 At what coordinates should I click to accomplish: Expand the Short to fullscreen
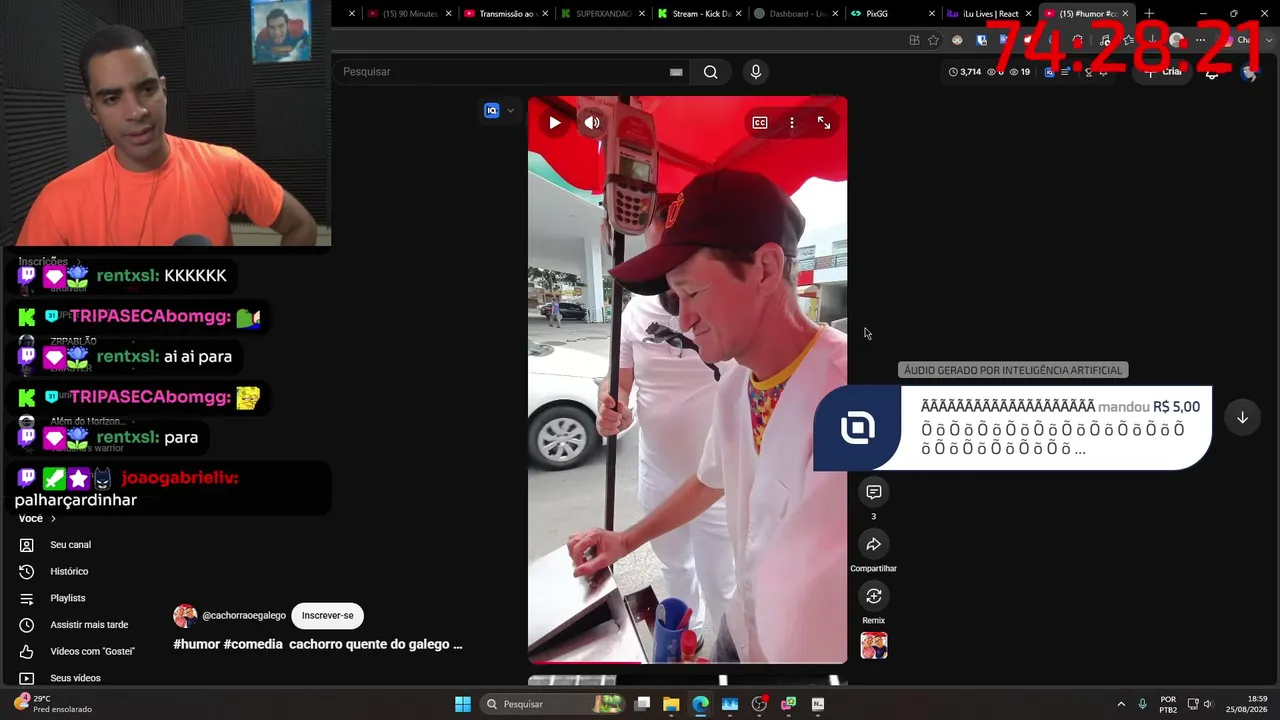824,123
